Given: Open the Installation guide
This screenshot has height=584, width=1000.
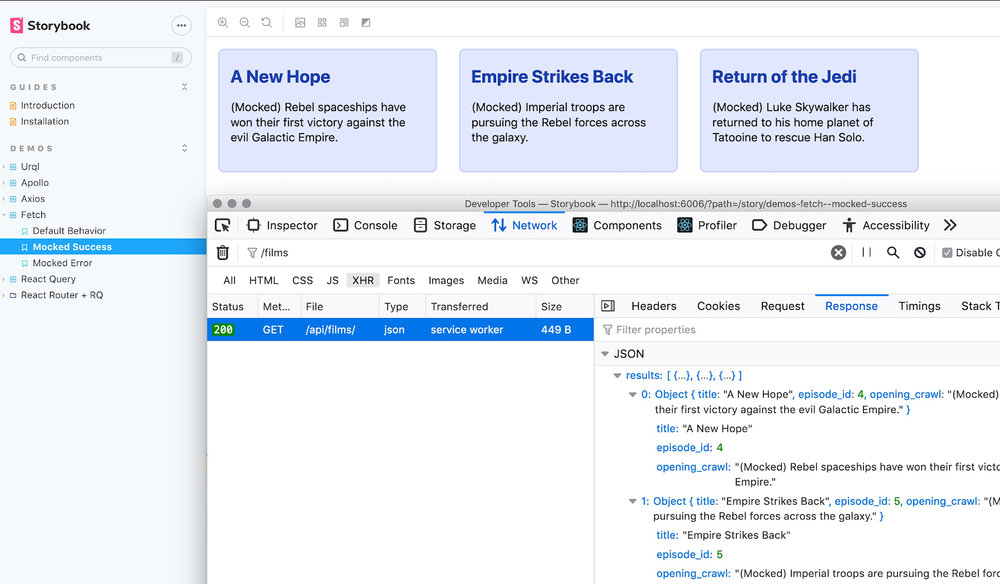Looking at the screenshot, I should [x=46, y=121].
